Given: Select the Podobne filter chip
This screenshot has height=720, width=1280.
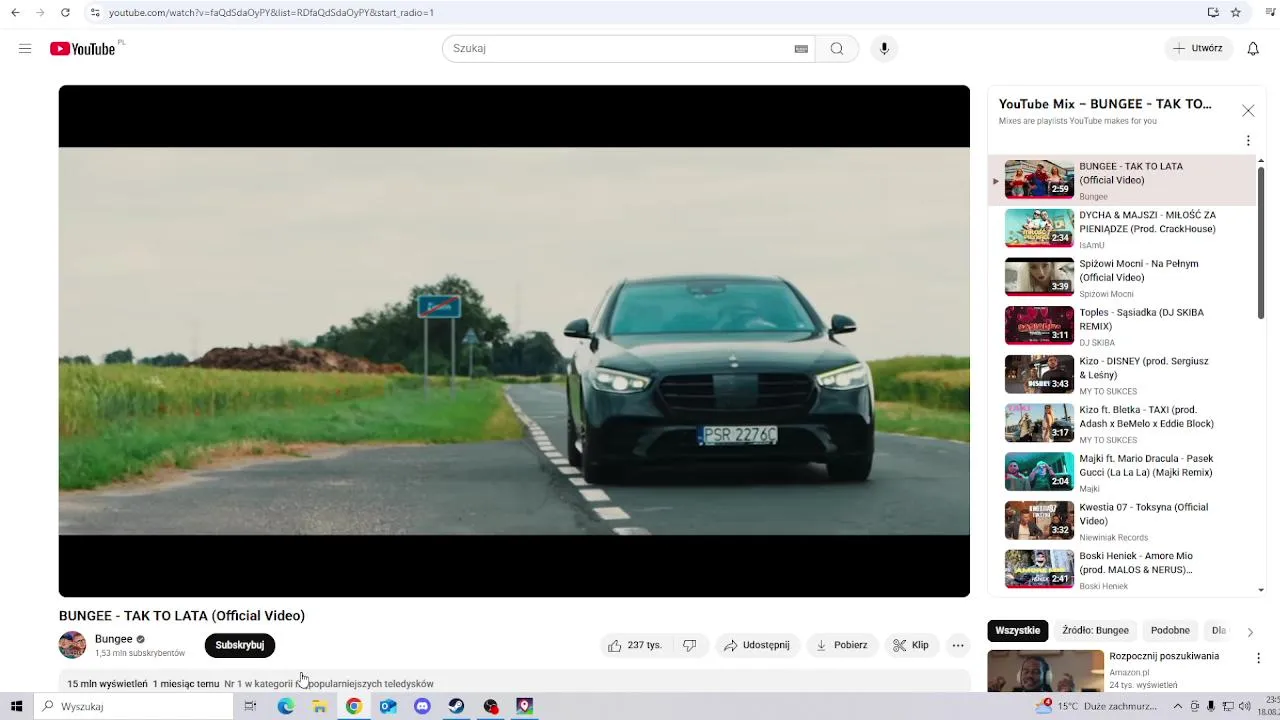Looking at the screenshot, I should [x=1170, y=631].
